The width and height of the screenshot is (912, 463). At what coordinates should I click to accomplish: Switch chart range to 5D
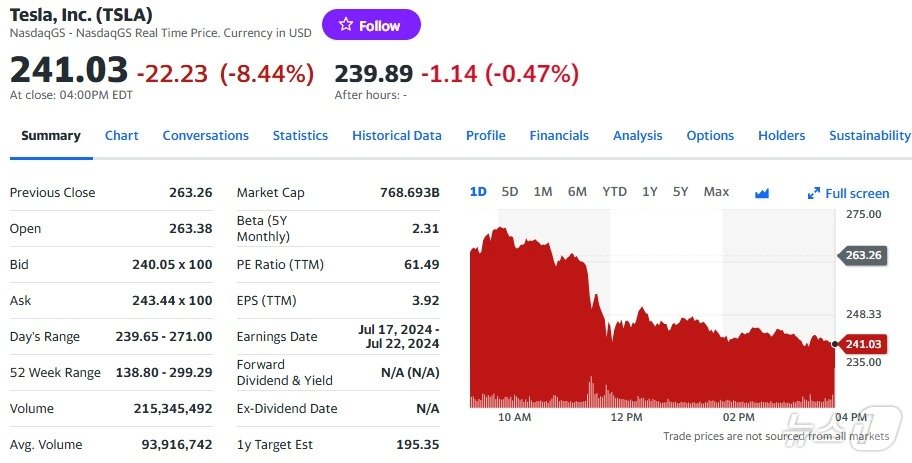pyautogui.click(x=510, y=192)
